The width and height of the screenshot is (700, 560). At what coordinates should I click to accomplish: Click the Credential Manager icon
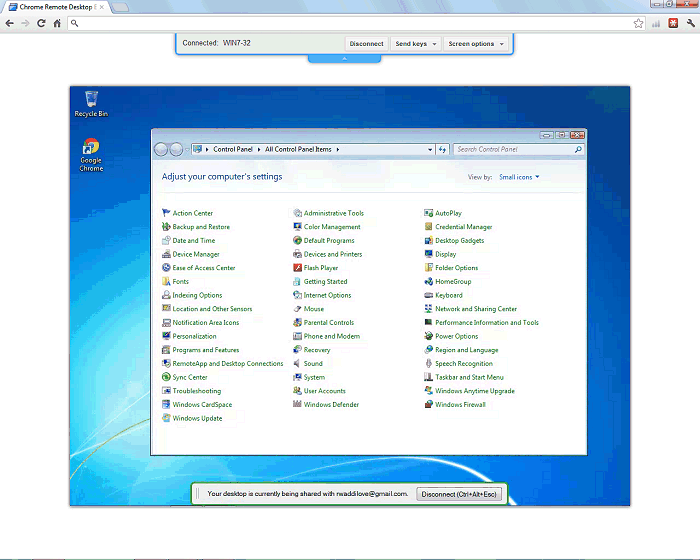pyautogui.click(x=429, y=227)
